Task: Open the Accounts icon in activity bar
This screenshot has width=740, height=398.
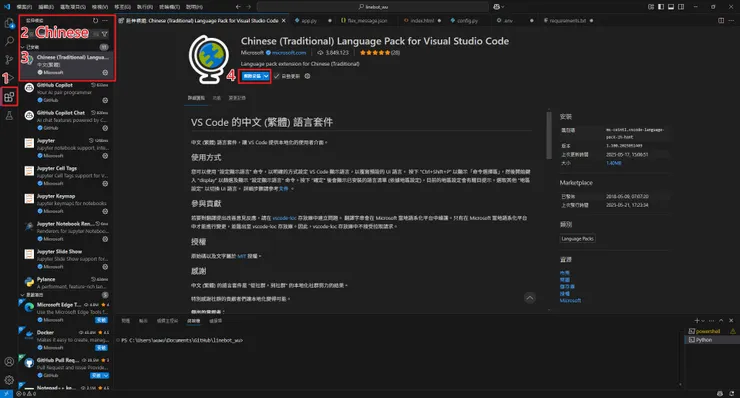Action: point(9,362)
